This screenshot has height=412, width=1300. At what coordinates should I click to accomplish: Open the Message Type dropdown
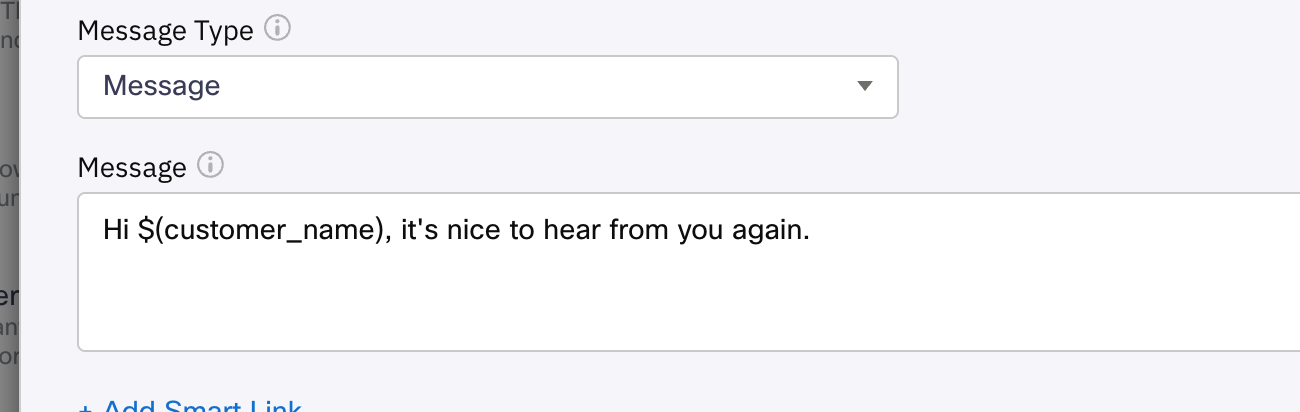pyautogui.click(x=487, y=86)
